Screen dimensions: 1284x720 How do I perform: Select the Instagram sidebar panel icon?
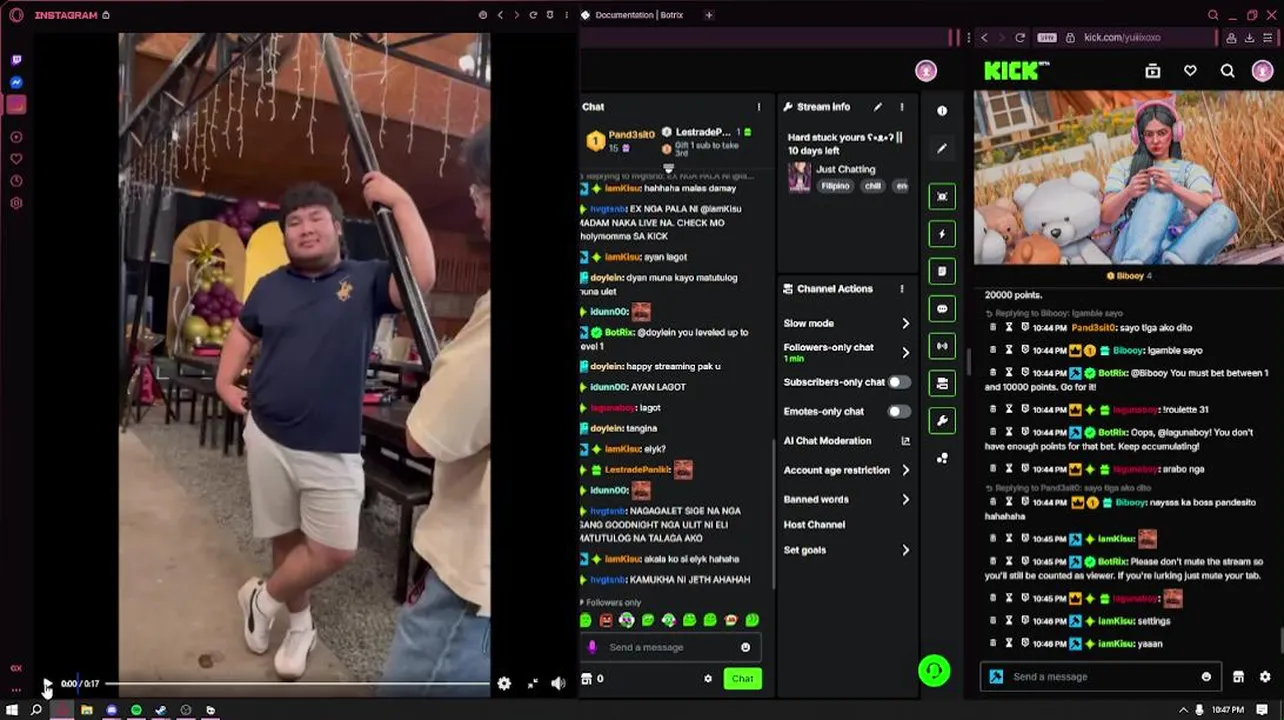point(16,104)
